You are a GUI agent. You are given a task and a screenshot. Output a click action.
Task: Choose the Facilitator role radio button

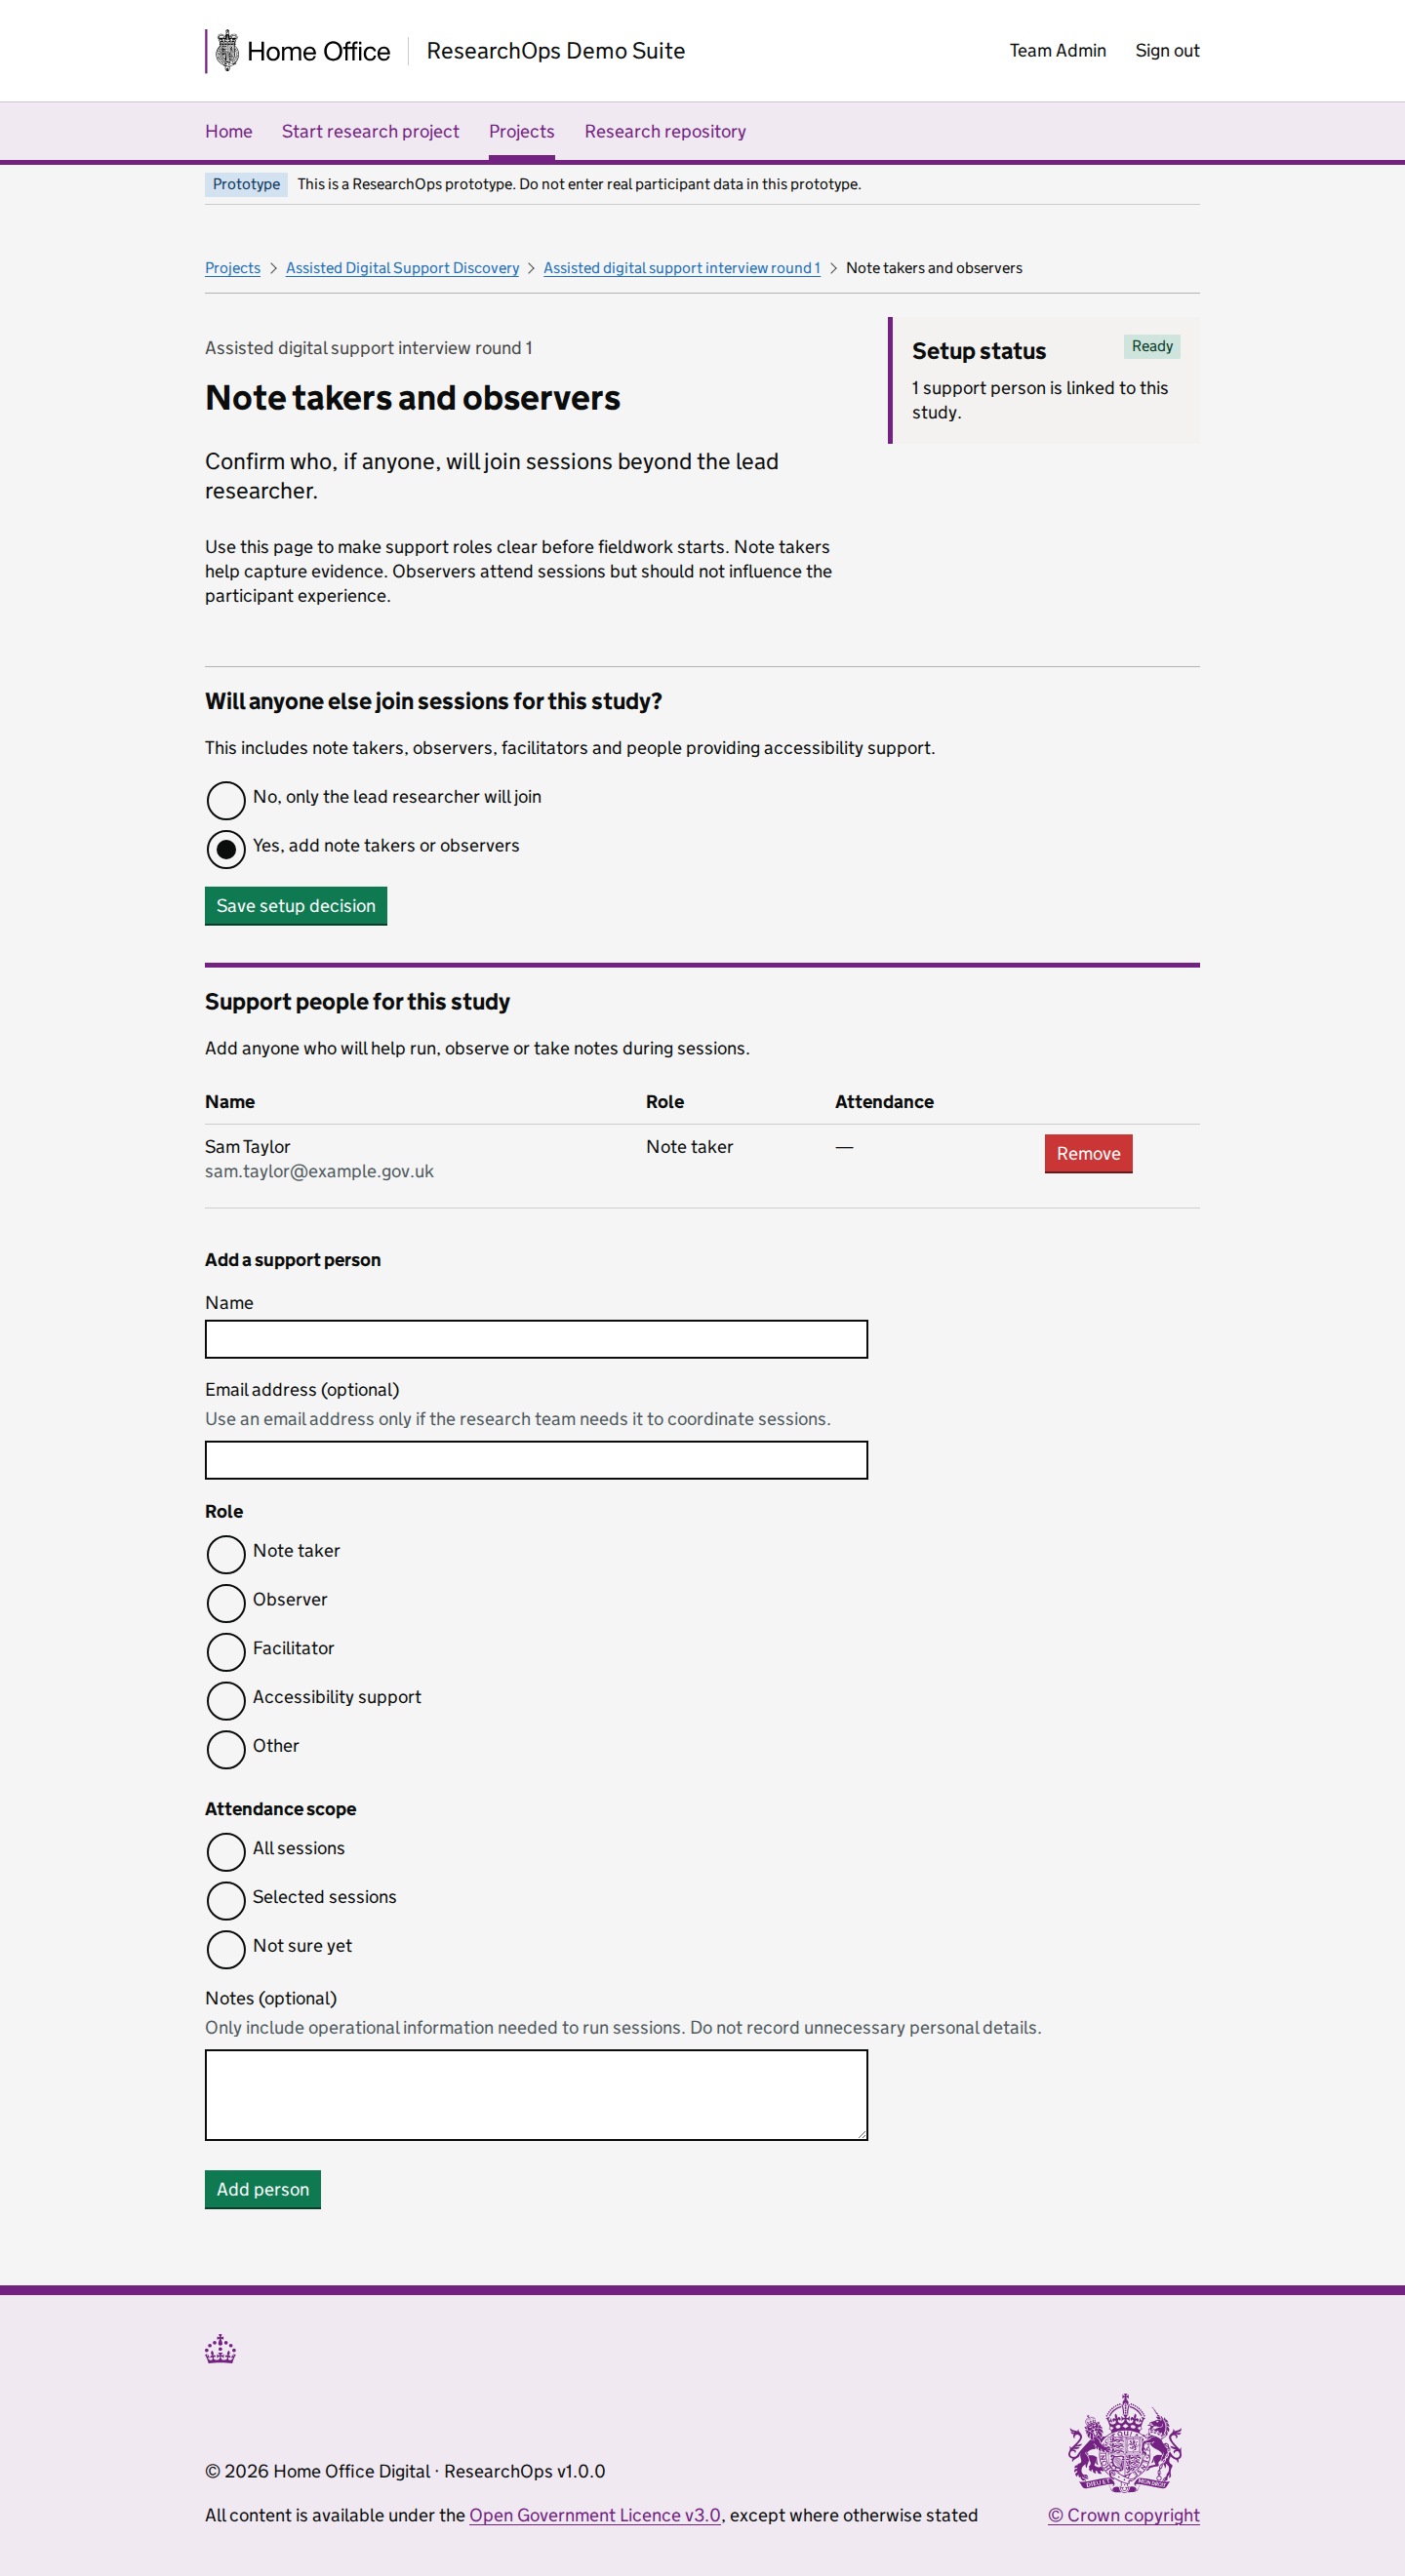[226, 1652]
